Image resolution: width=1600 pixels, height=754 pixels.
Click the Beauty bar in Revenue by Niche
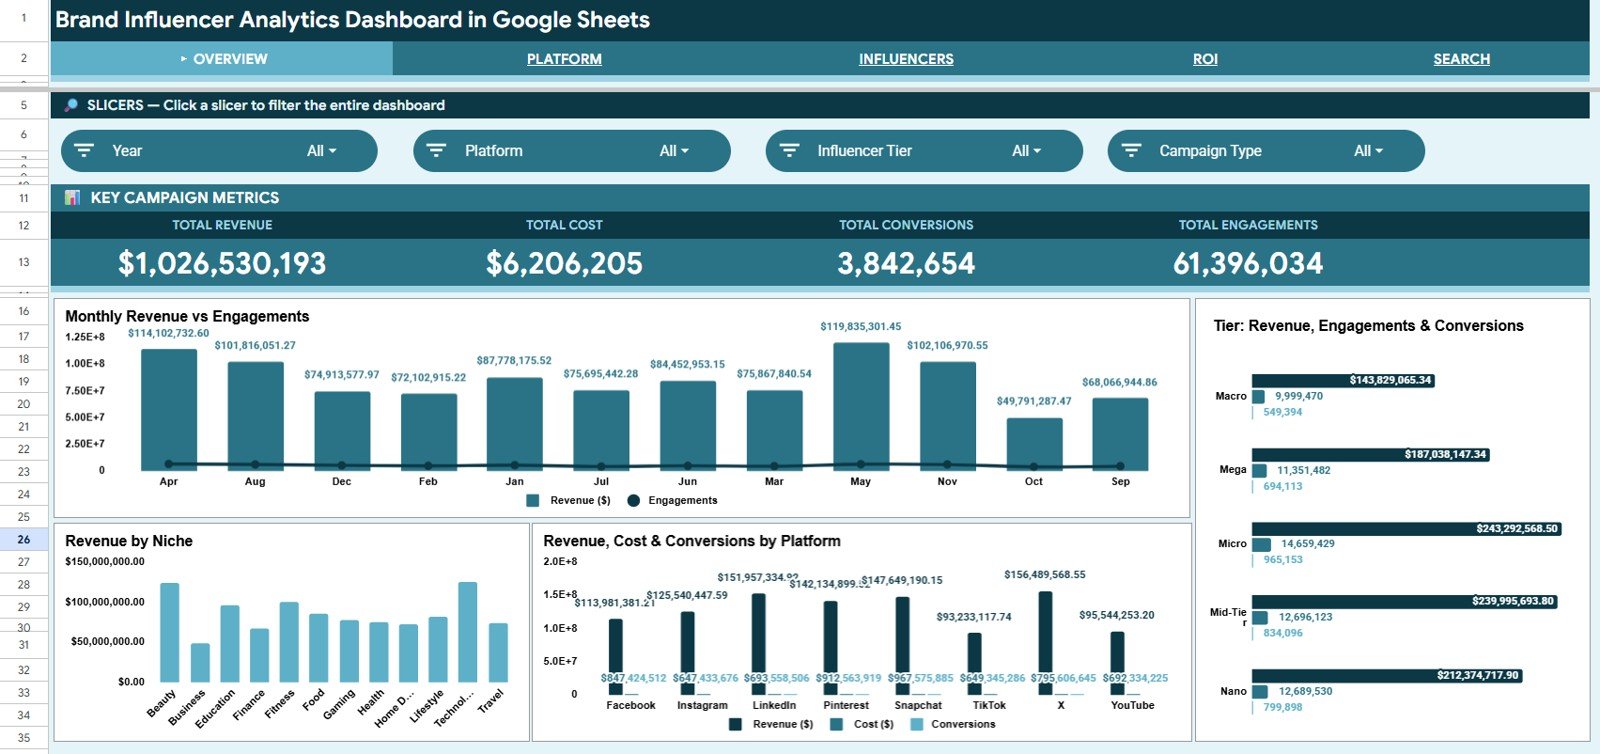(x=169, y=633)
